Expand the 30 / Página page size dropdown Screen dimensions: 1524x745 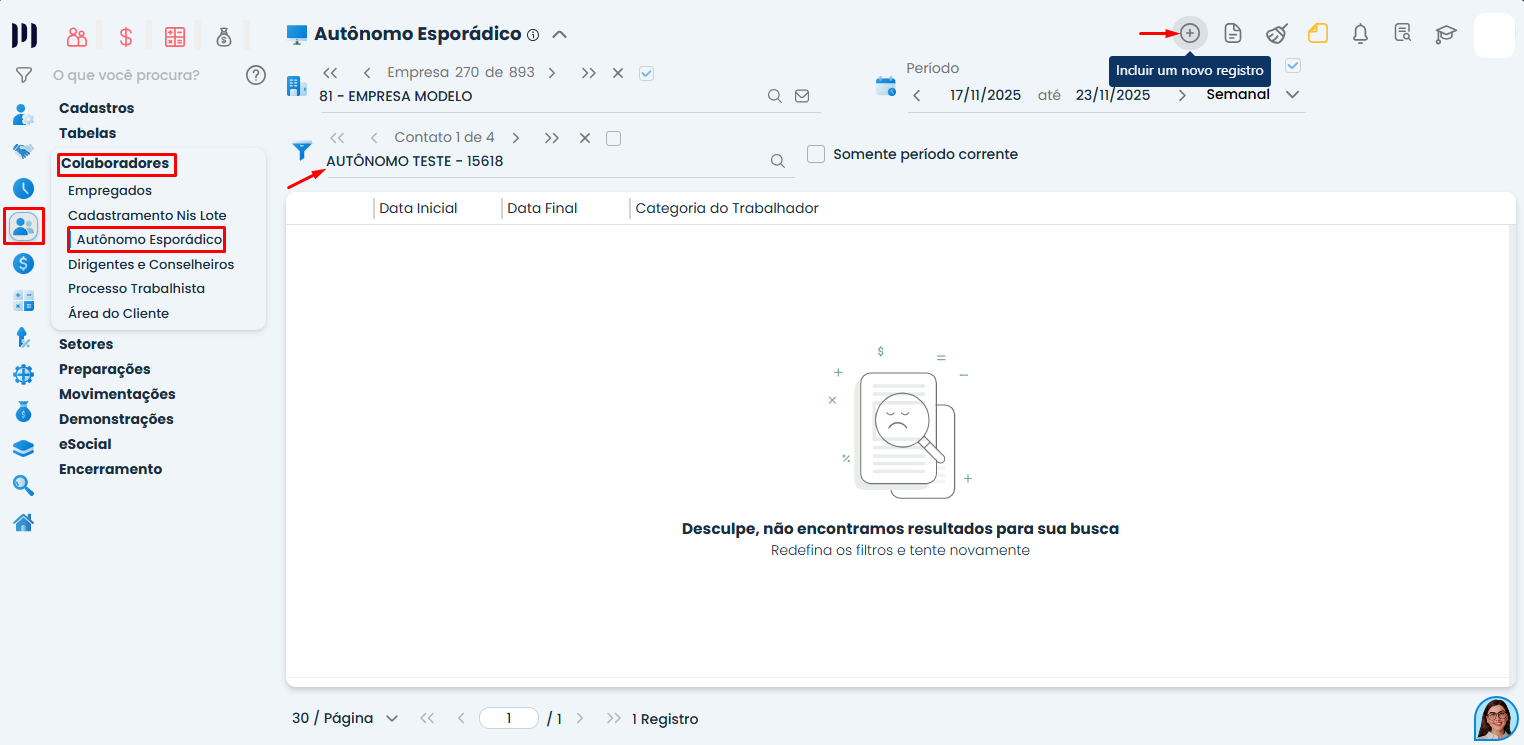(391, 718)
